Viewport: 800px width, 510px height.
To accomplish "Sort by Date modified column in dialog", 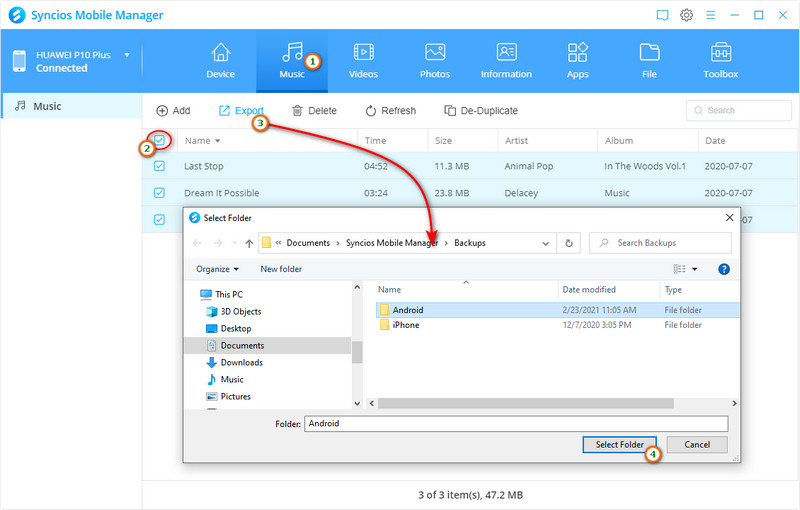I will pyautogui.click(x=589, y=290).
